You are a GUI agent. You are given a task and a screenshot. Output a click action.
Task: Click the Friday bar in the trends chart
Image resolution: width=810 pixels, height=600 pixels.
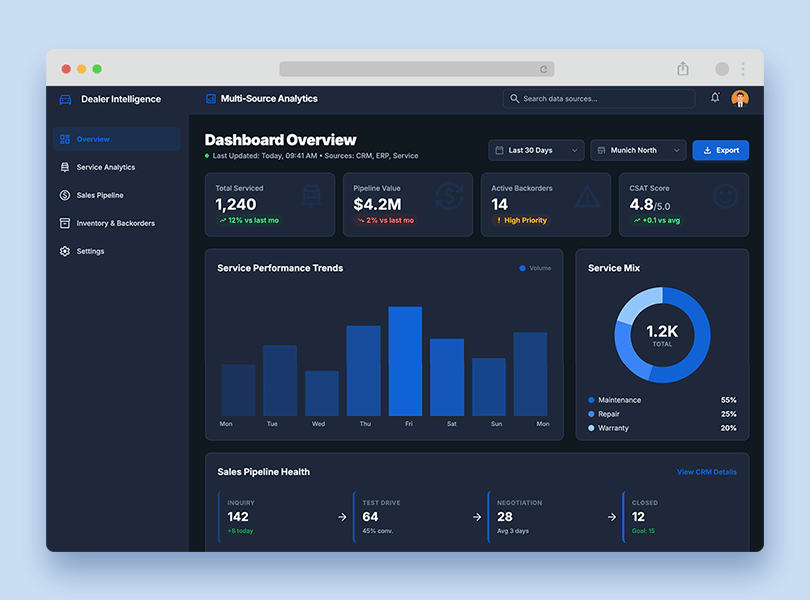[405, 361]
